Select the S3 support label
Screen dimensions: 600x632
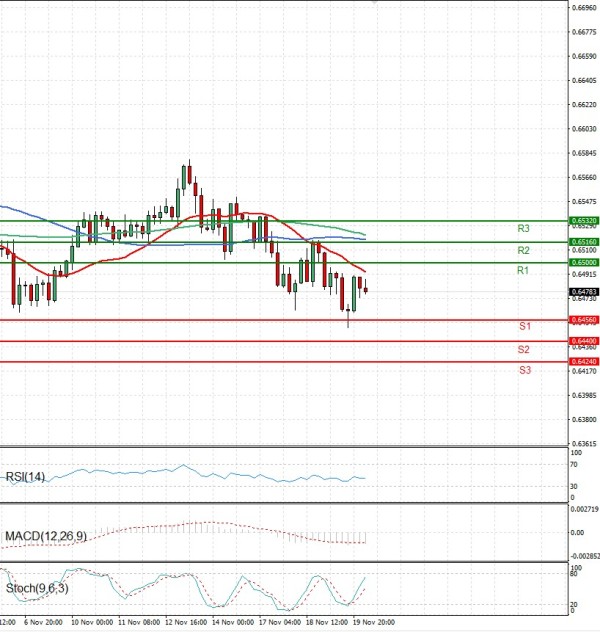tap(524, 370)
